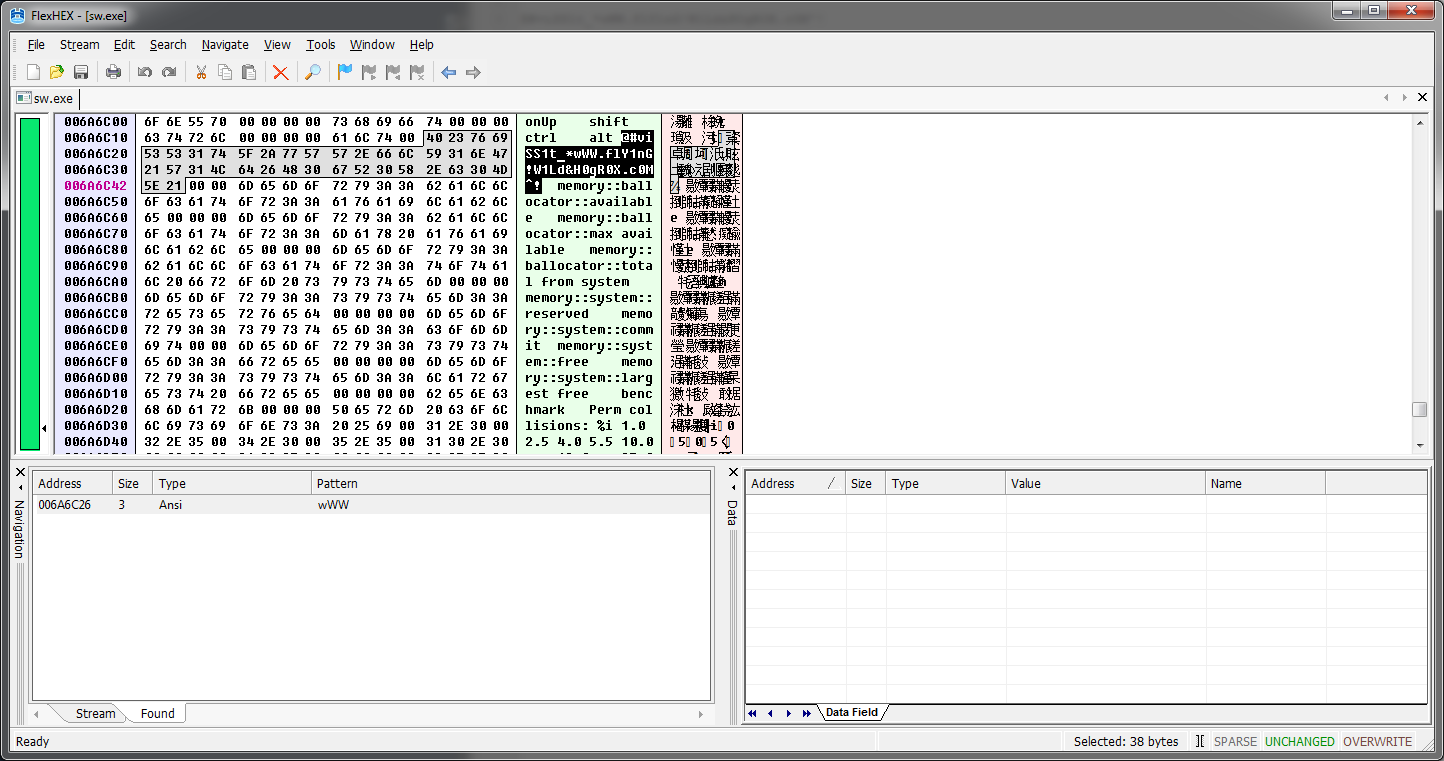Screen dimensions: 1444x761
Task: Clear bookmarks with the flag-X icon
Action: pos(417,72)
